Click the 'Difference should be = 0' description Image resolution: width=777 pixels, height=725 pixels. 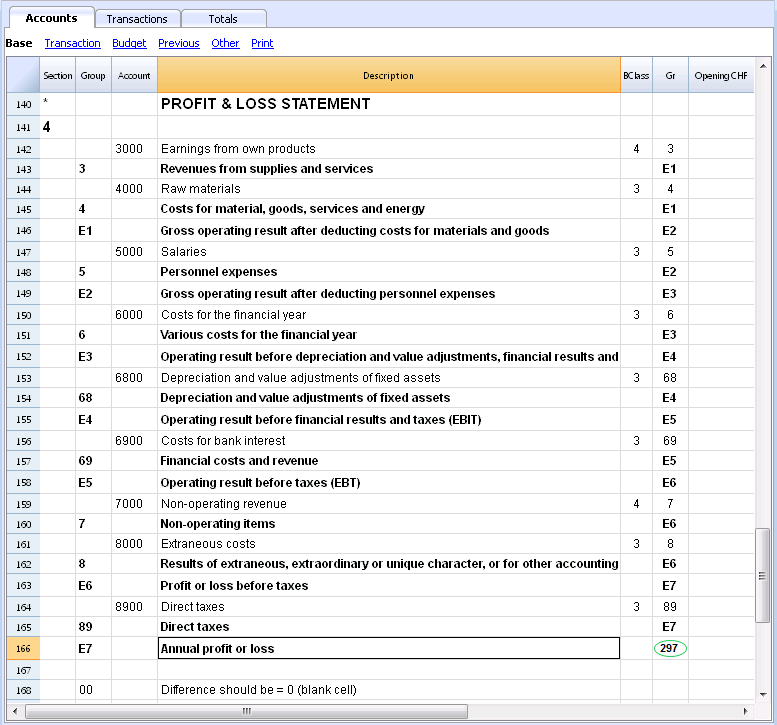(x=389, y=690)
